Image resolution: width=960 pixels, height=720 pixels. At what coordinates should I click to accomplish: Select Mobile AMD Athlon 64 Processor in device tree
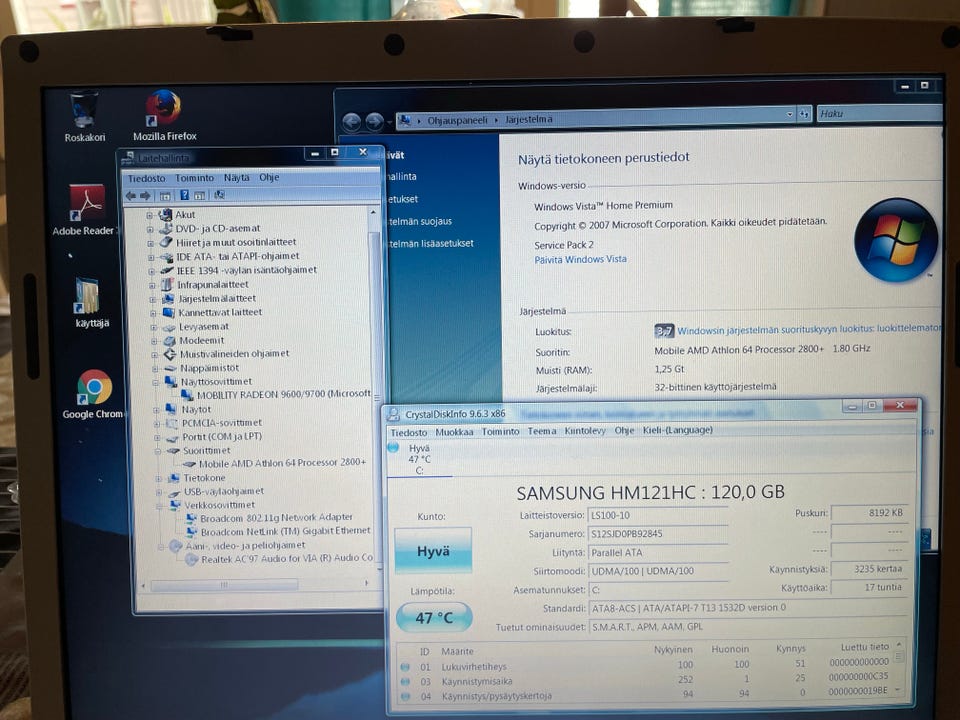275,463
